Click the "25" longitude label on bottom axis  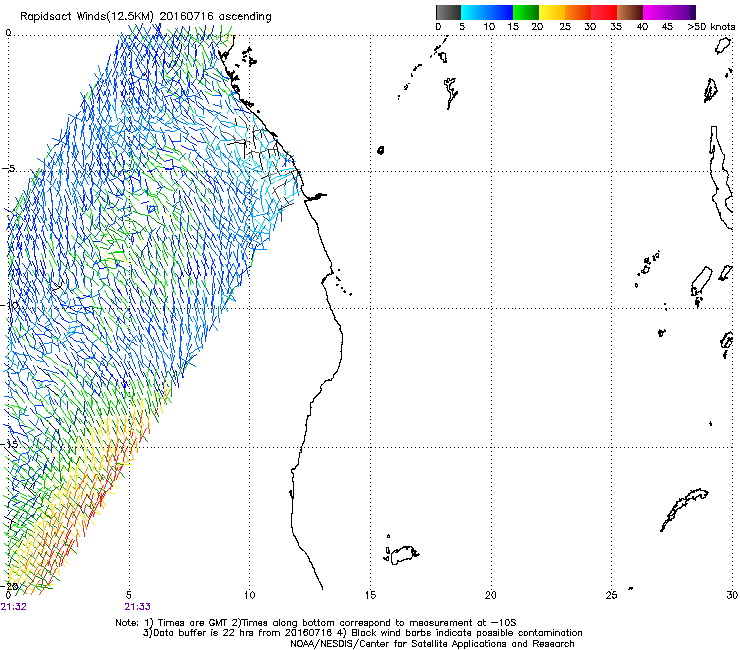[611, 595]
